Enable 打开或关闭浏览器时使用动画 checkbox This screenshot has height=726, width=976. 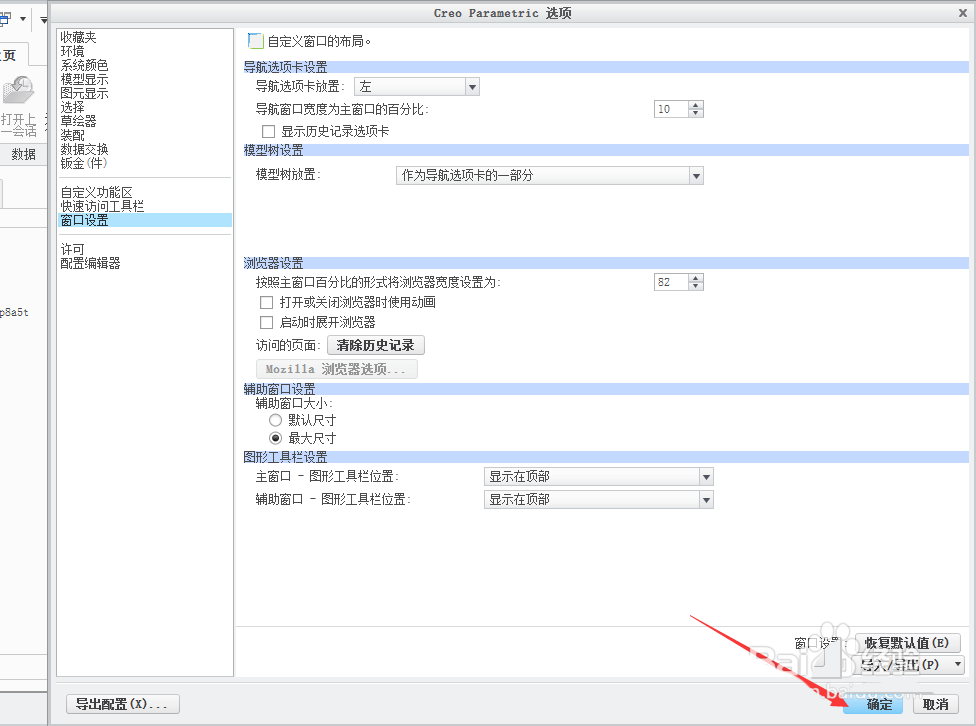click(266, 303)
